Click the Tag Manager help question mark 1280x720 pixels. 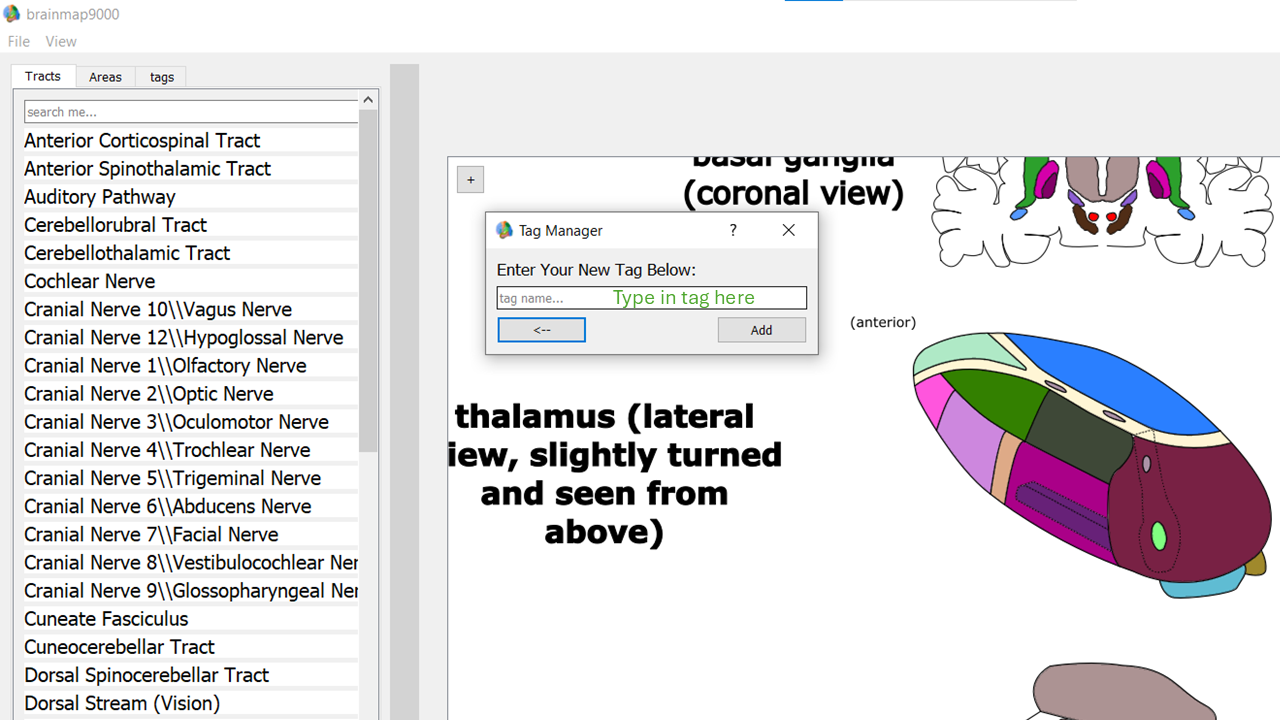tap(733, 230)
